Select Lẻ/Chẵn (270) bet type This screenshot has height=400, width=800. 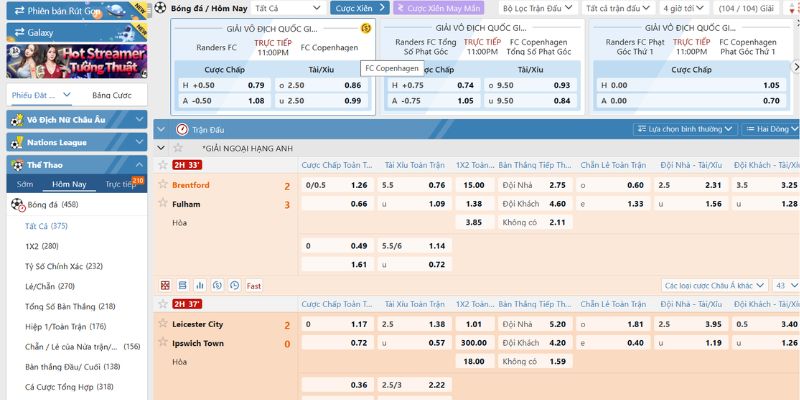tap(50, 286)
